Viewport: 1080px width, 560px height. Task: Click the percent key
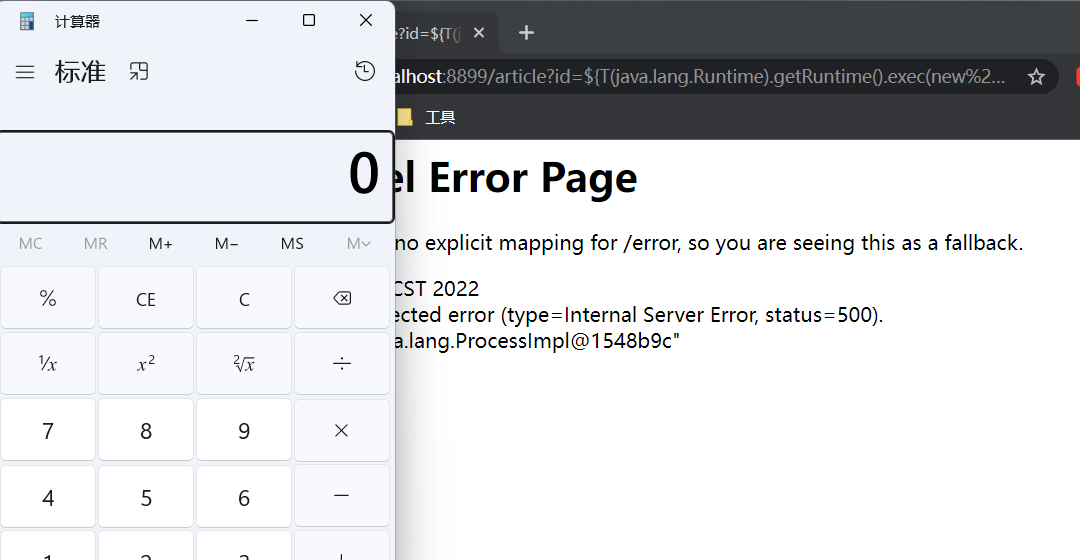48,298
